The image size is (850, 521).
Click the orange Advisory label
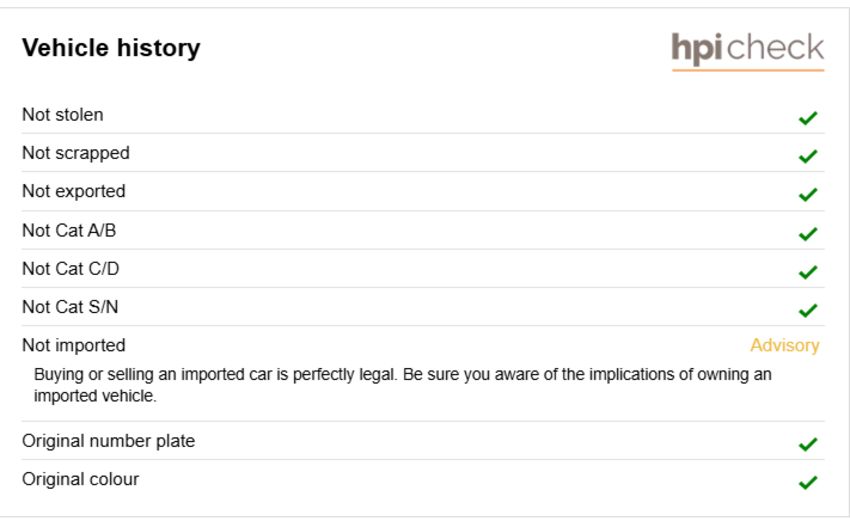784,345
